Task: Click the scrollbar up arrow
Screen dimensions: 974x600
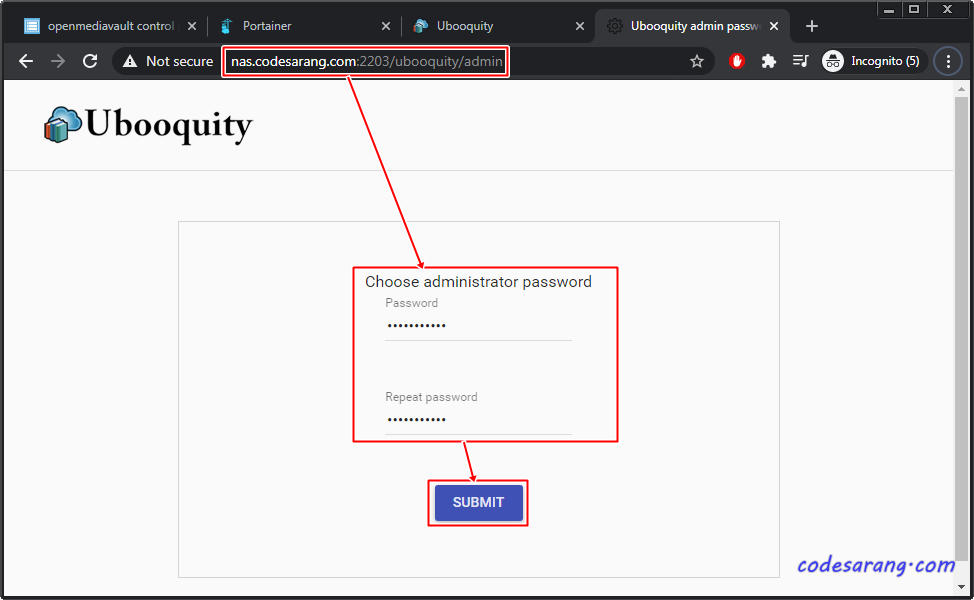Action: (961, 89)
